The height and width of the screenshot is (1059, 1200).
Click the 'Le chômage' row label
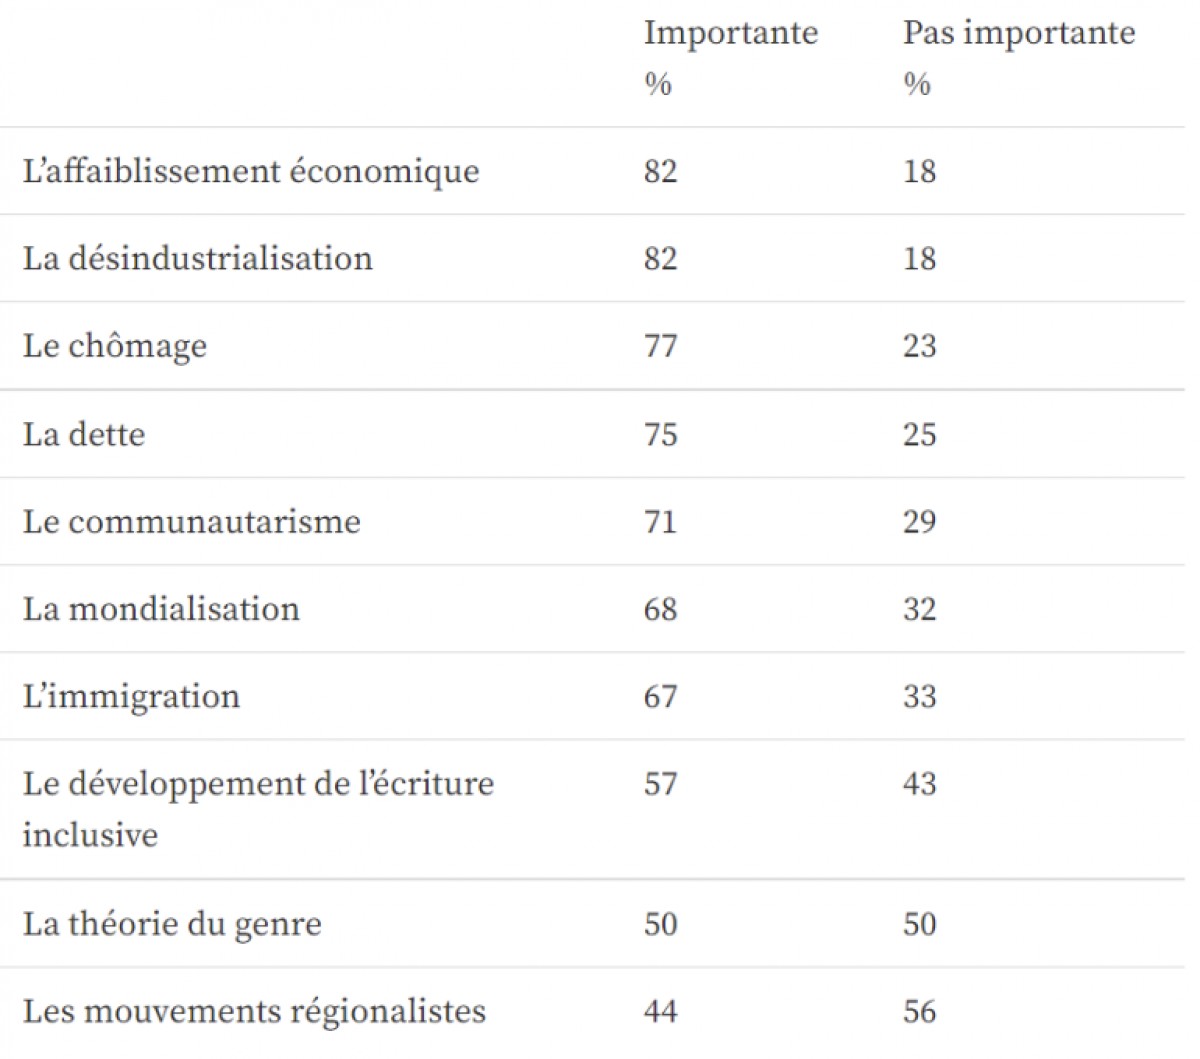point(115,347)
